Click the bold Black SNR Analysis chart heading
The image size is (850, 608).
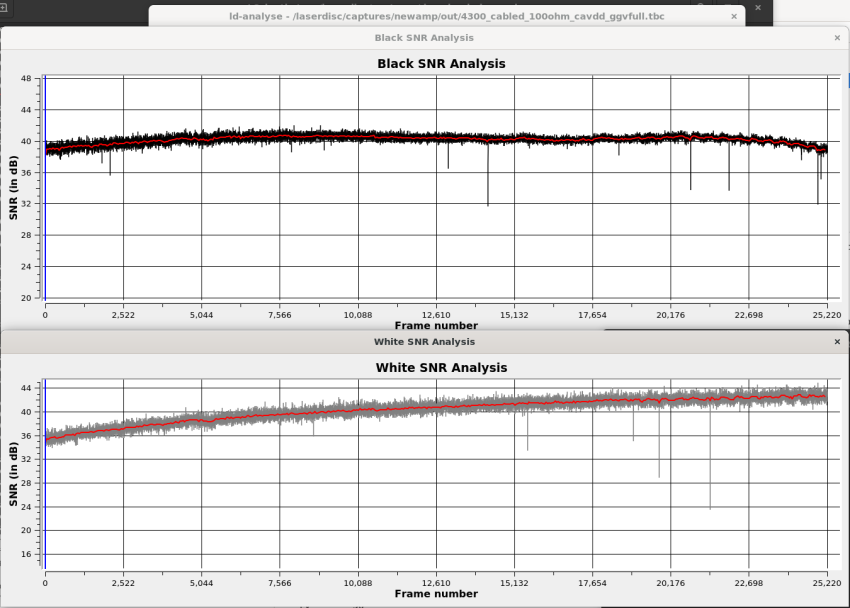[x=440, y=64]
